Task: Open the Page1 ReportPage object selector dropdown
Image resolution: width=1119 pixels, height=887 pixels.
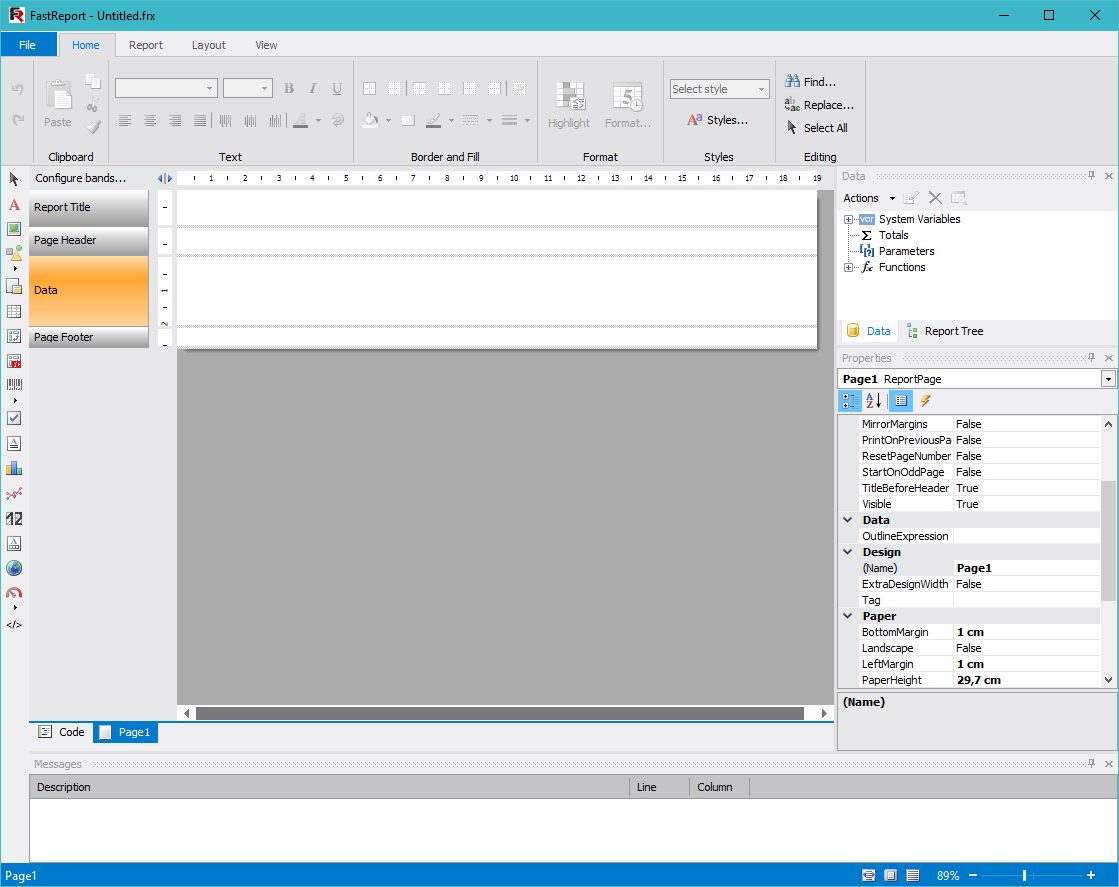Action: coord(1108,379)
